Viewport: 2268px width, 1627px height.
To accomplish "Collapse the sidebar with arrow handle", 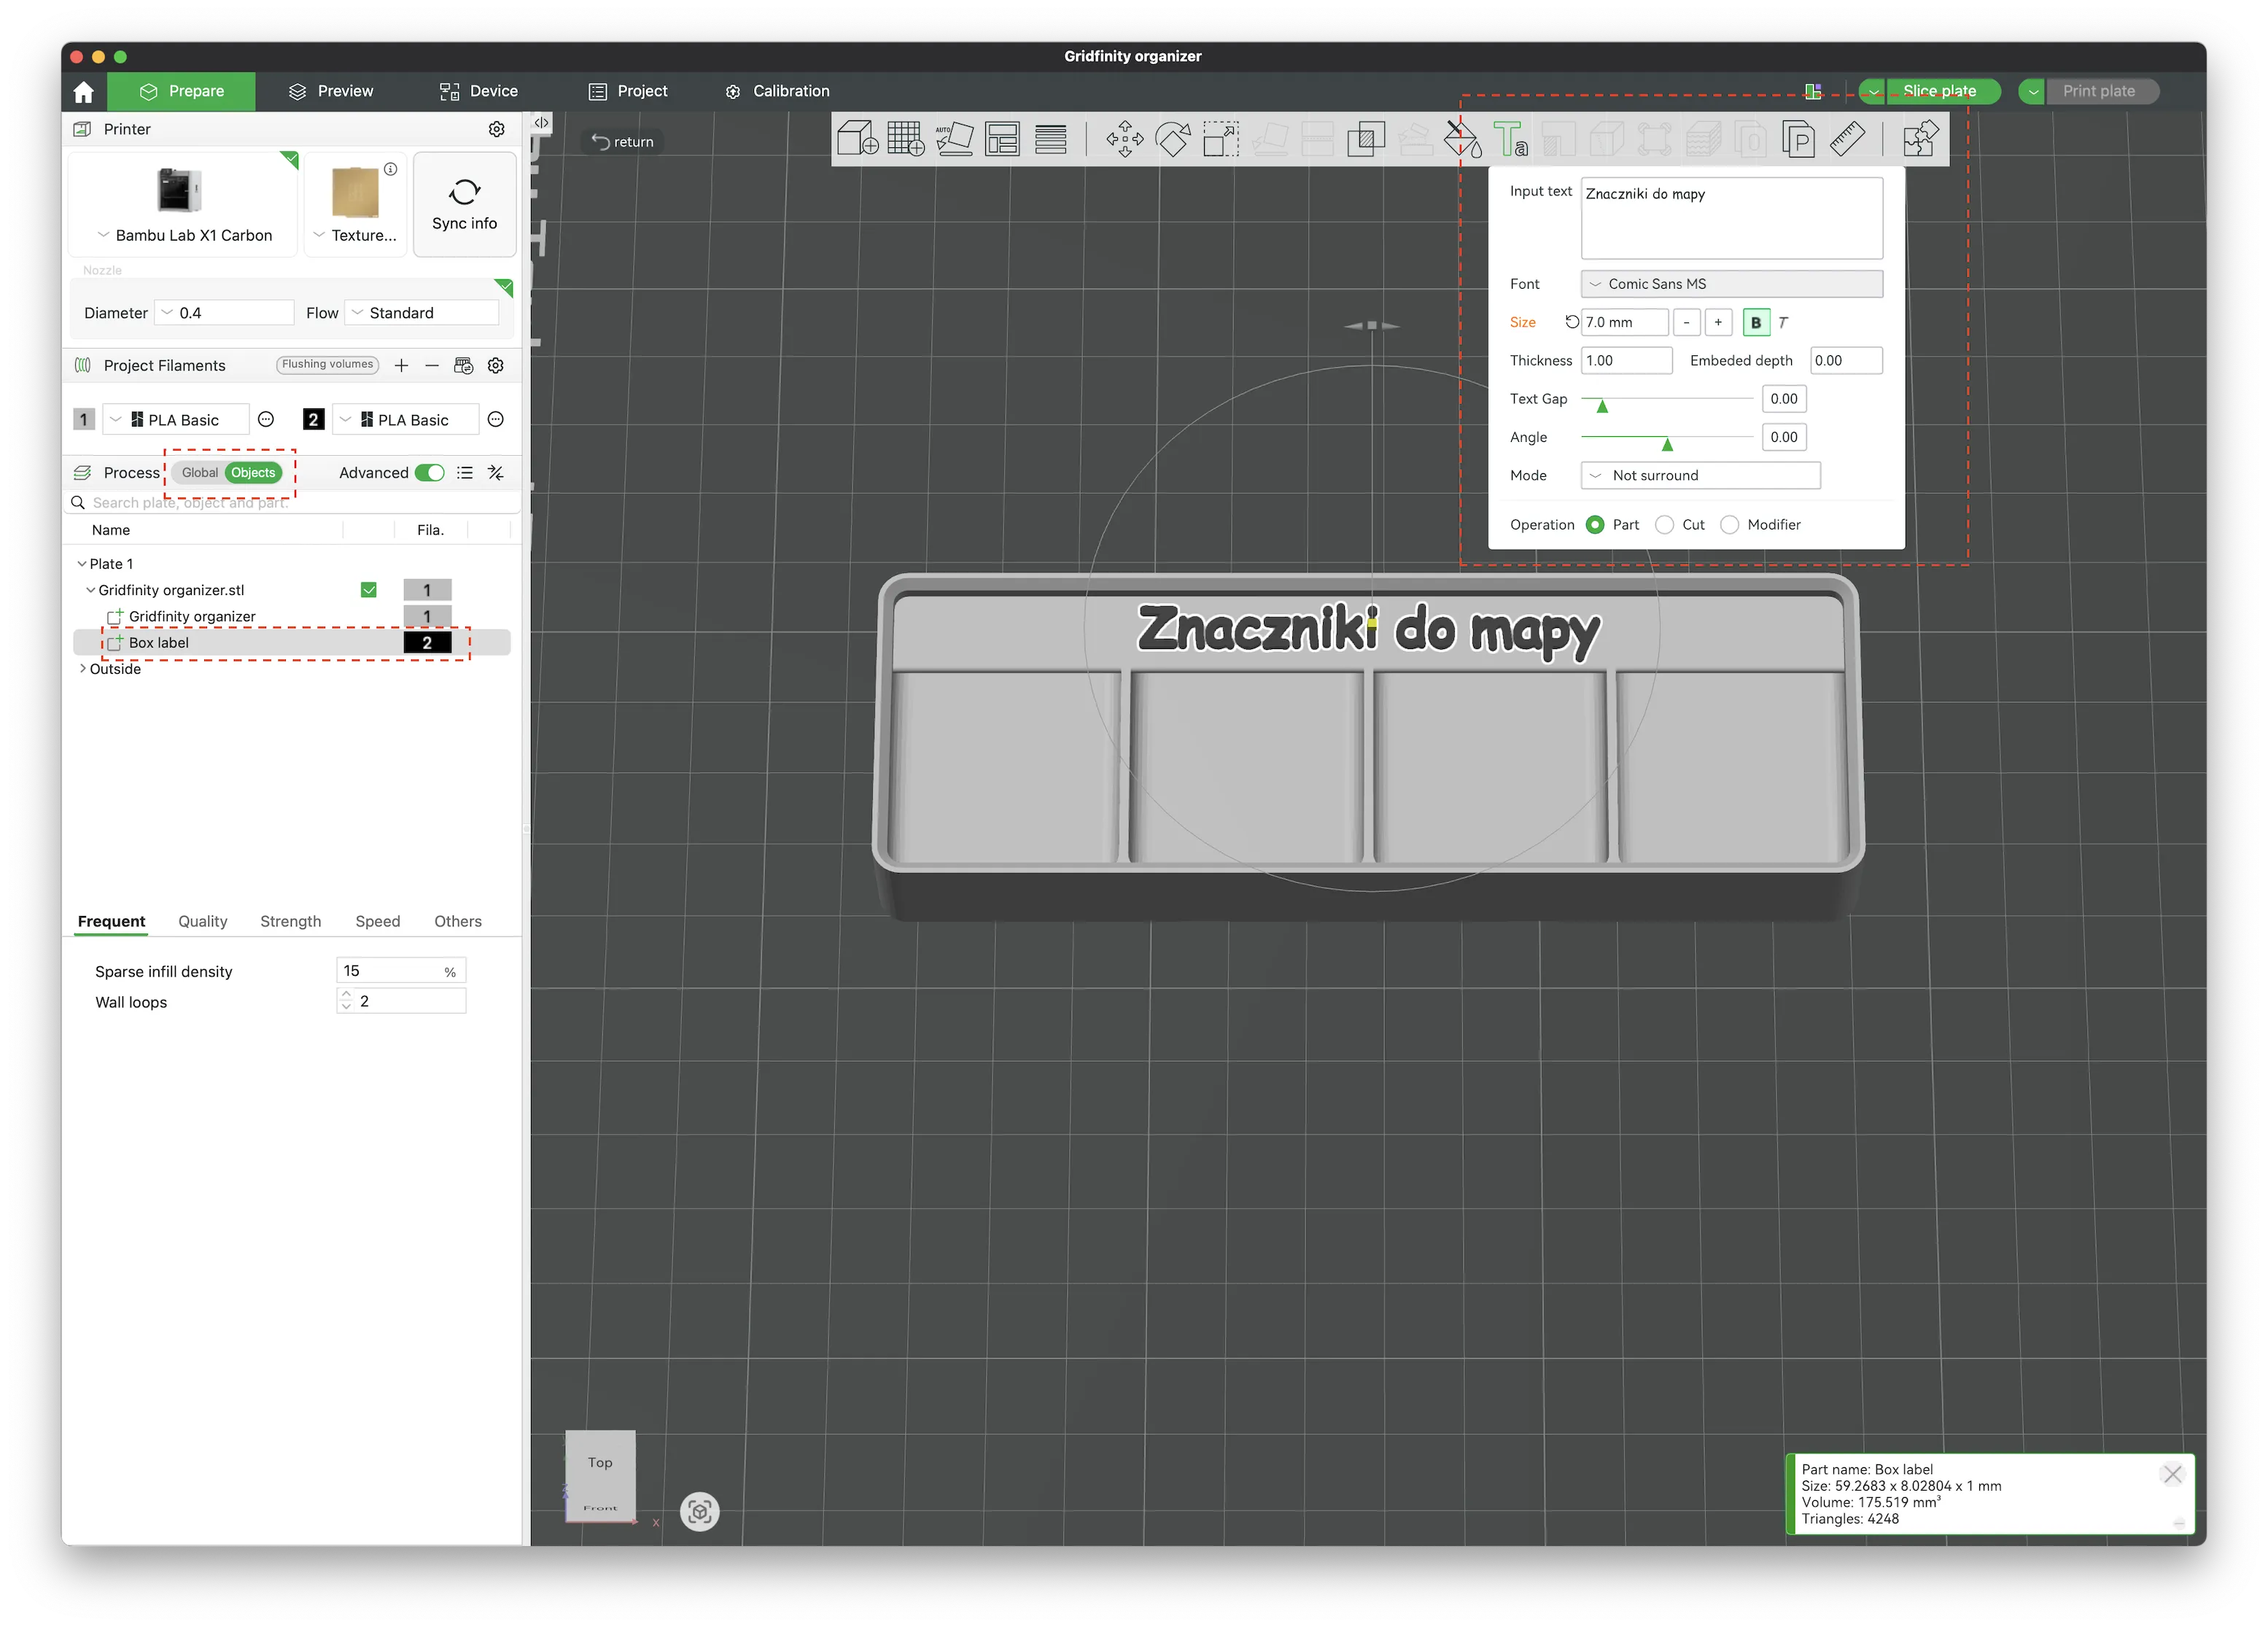I will pos(541,122).
